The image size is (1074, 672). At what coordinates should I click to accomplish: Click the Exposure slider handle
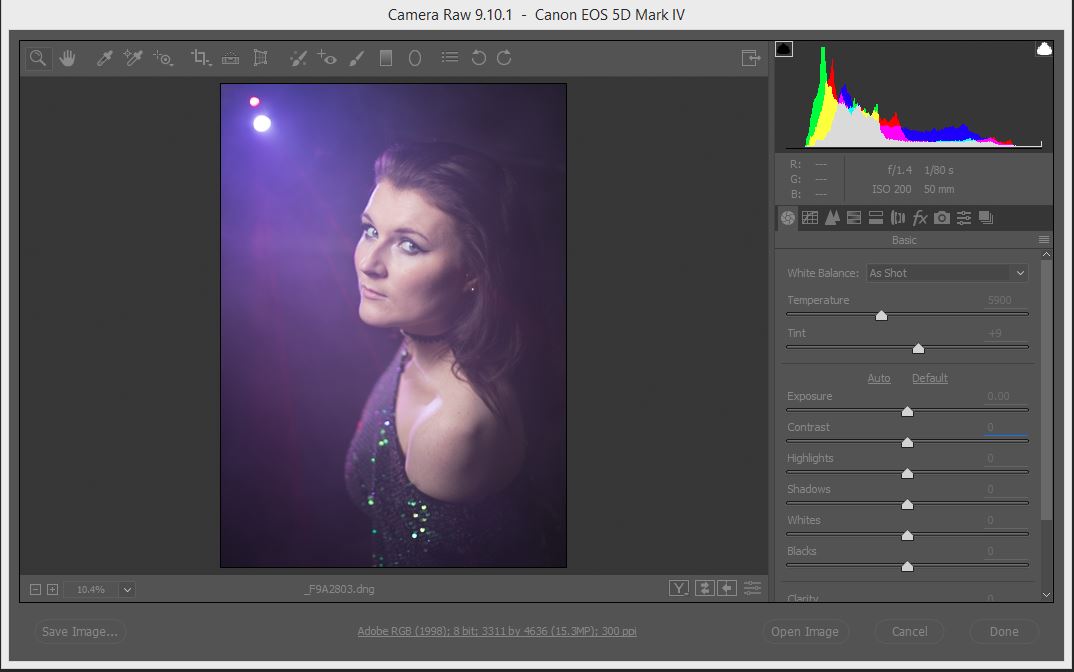point(907,411)
